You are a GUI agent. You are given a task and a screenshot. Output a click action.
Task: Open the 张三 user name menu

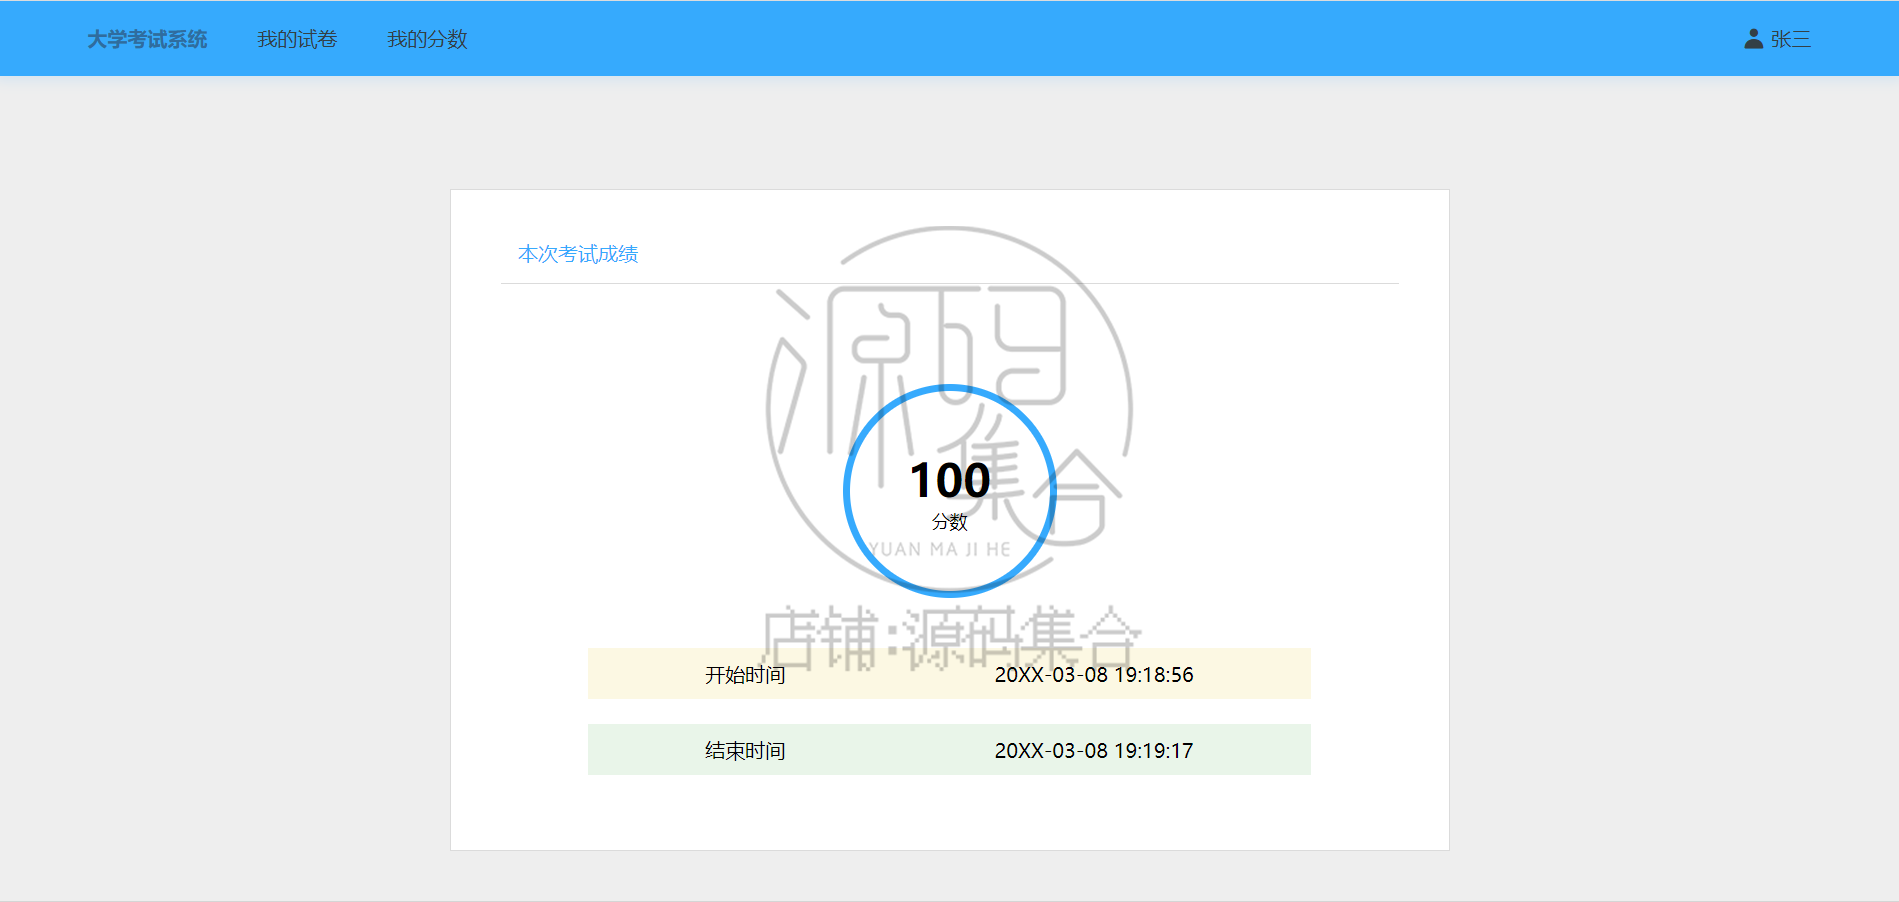[x=1790, y=39]
